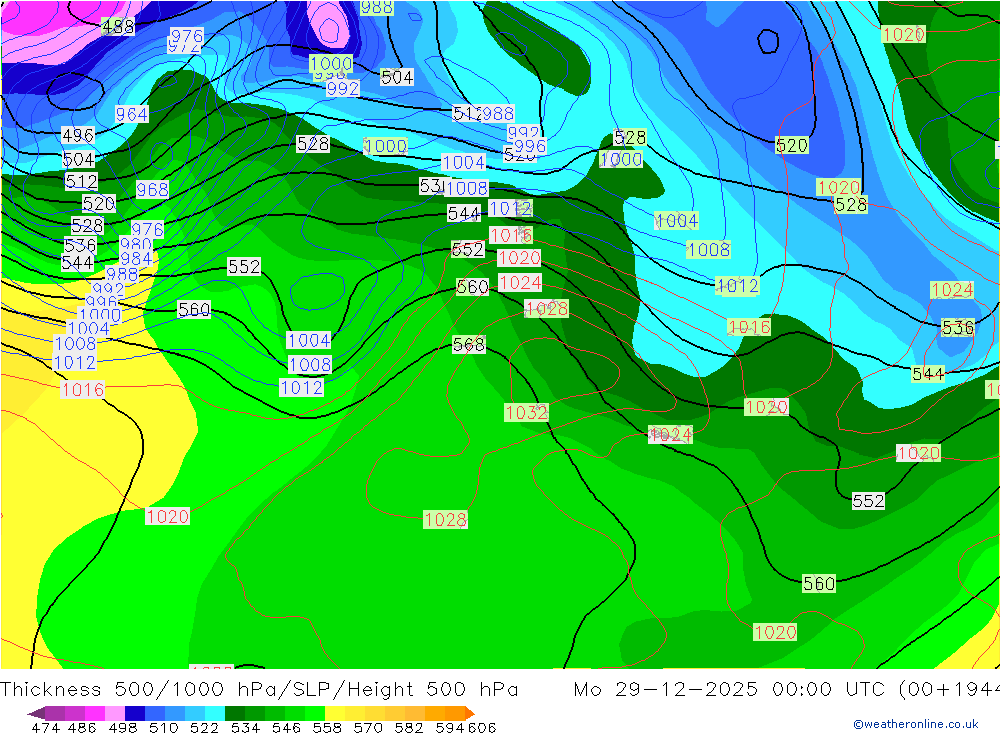Click the legend value '606'

[482, 727]
